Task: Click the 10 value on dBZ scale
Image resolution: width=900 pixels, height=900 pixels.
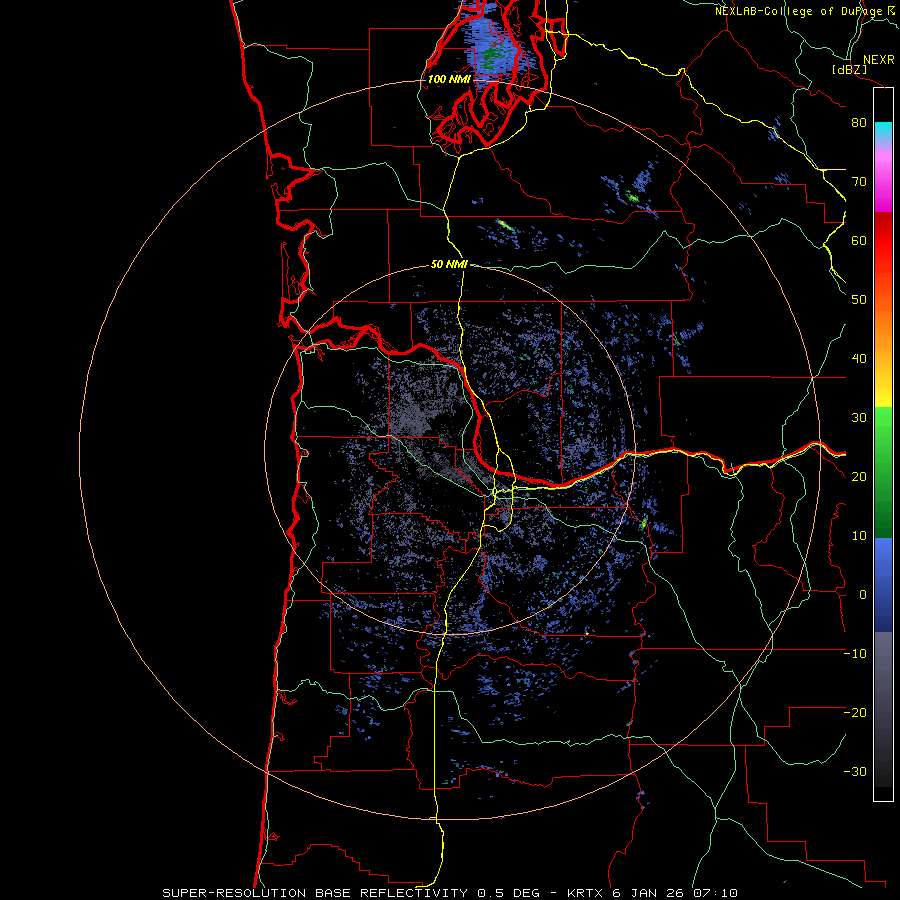Action: tap(859, 536)
